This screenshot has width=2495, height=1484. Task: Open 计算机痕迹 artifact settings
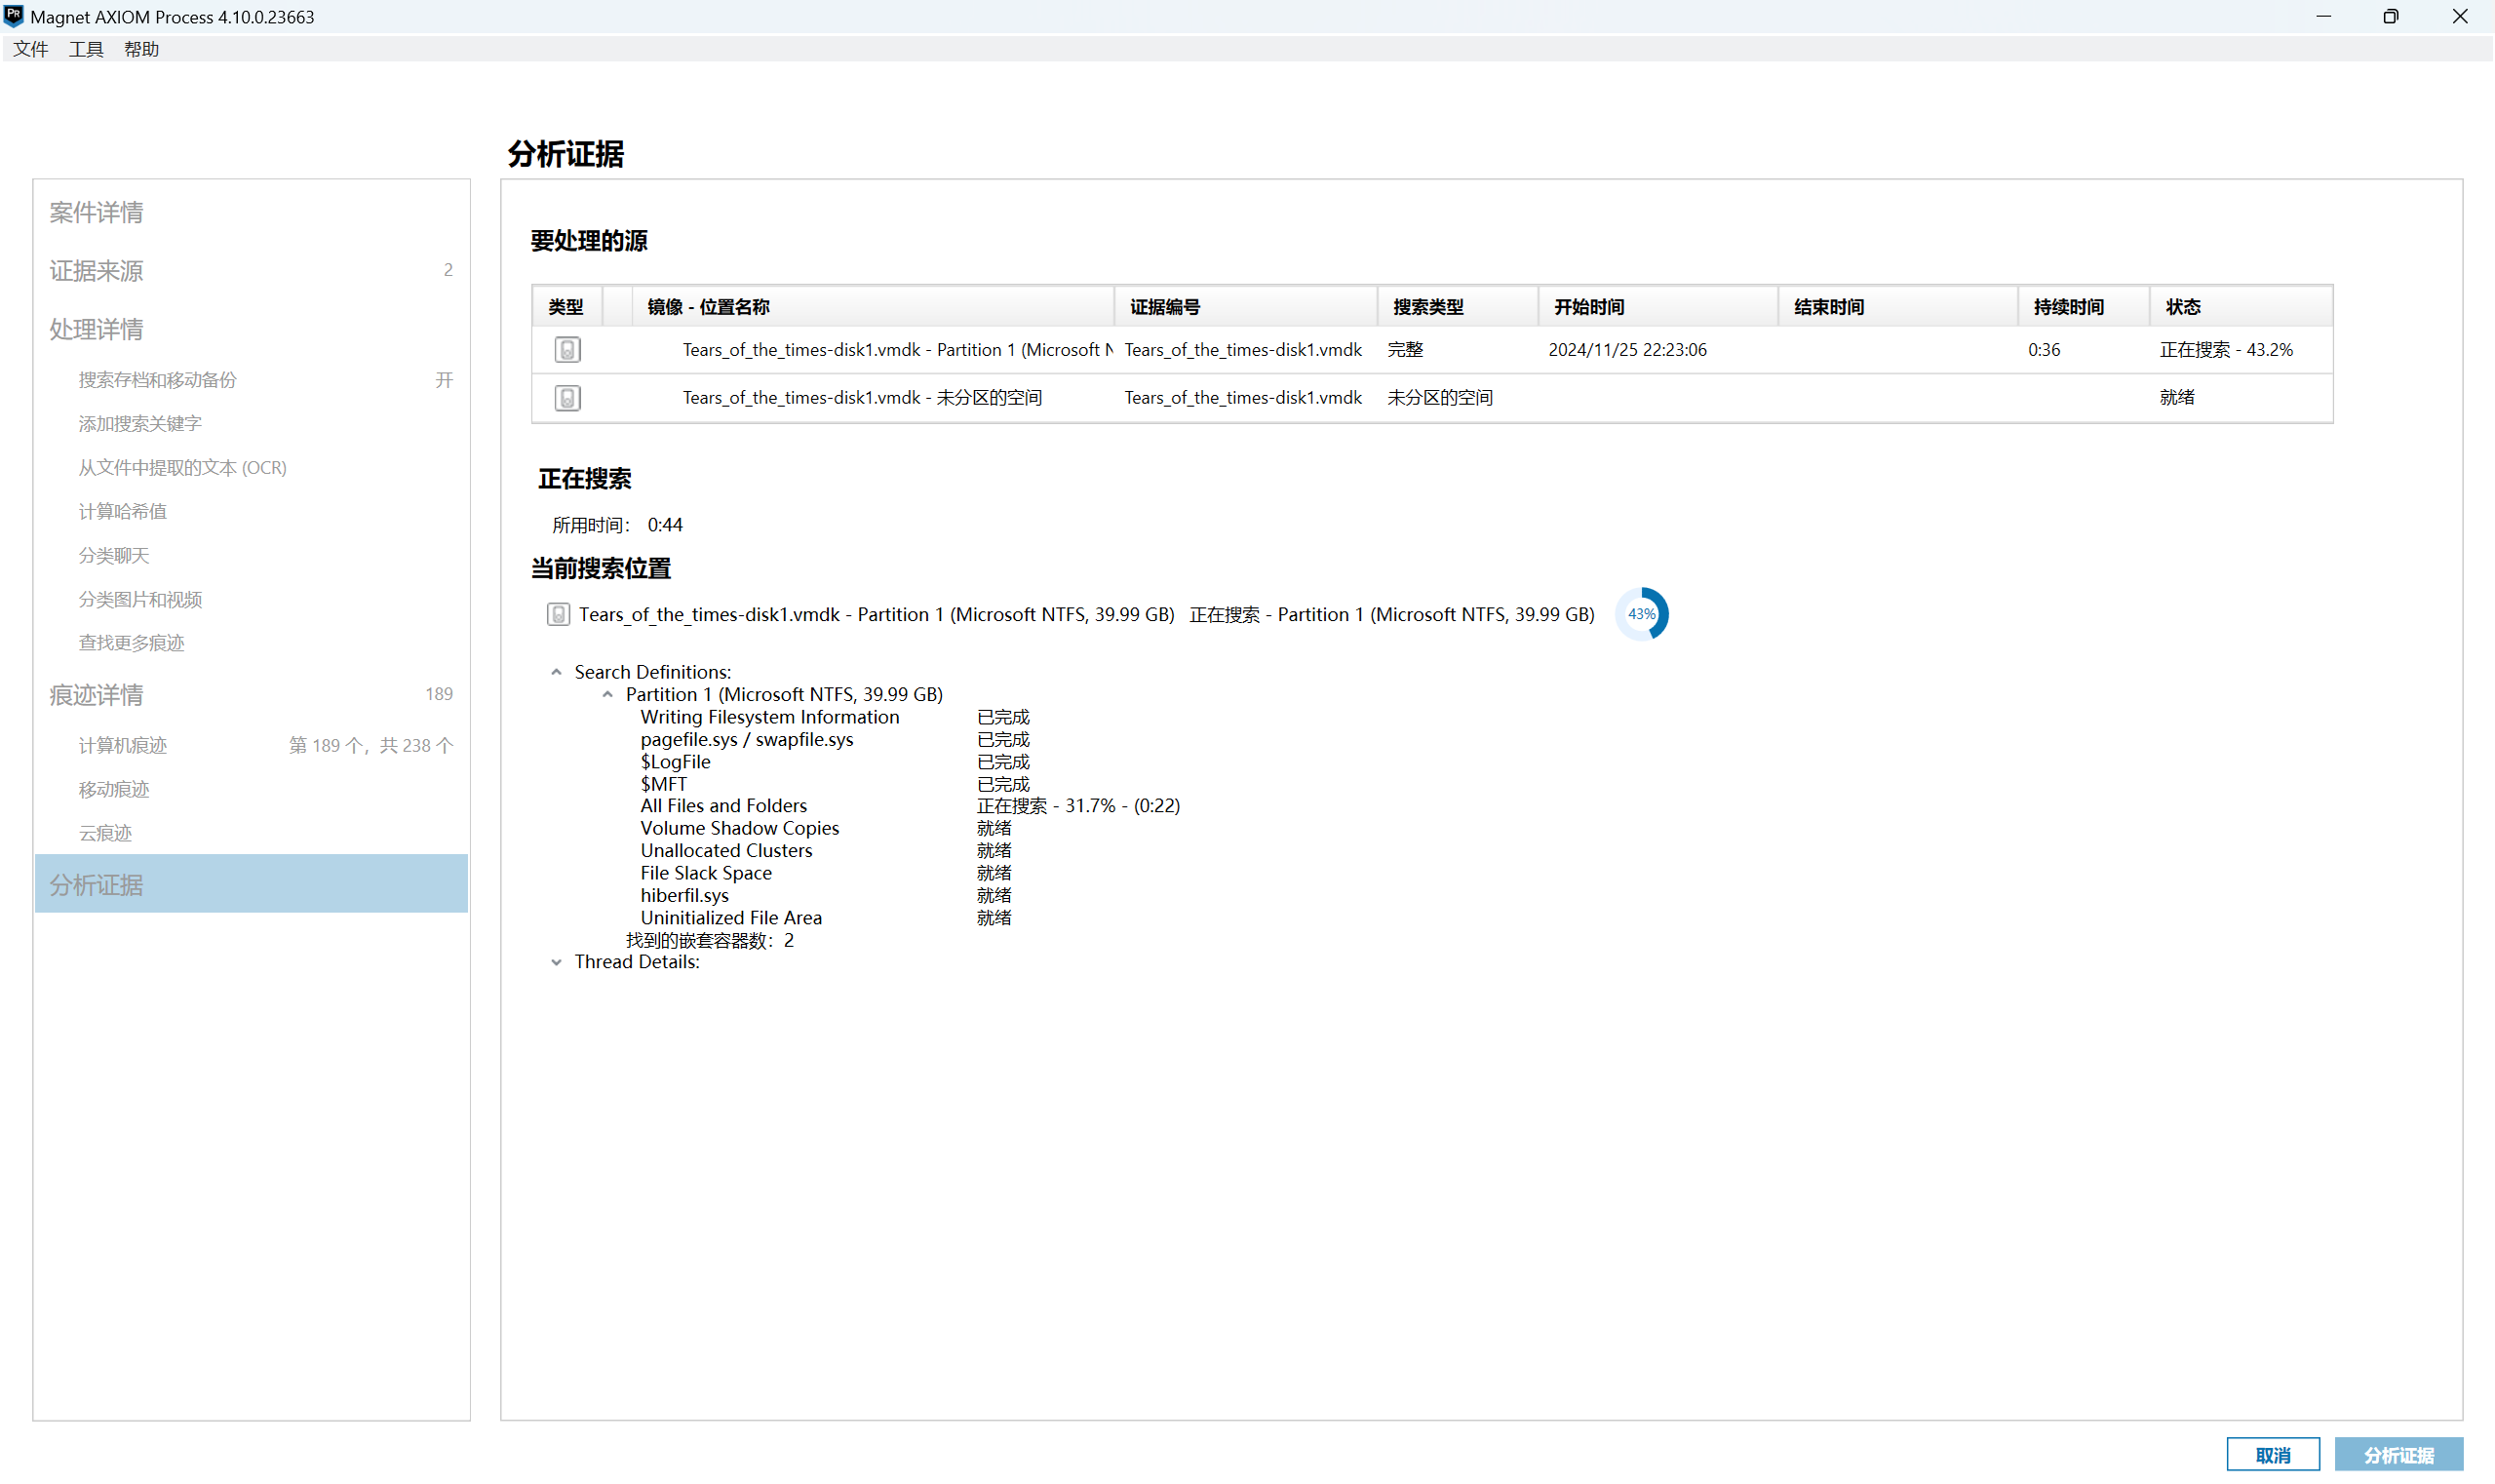(x=122, y=746)
